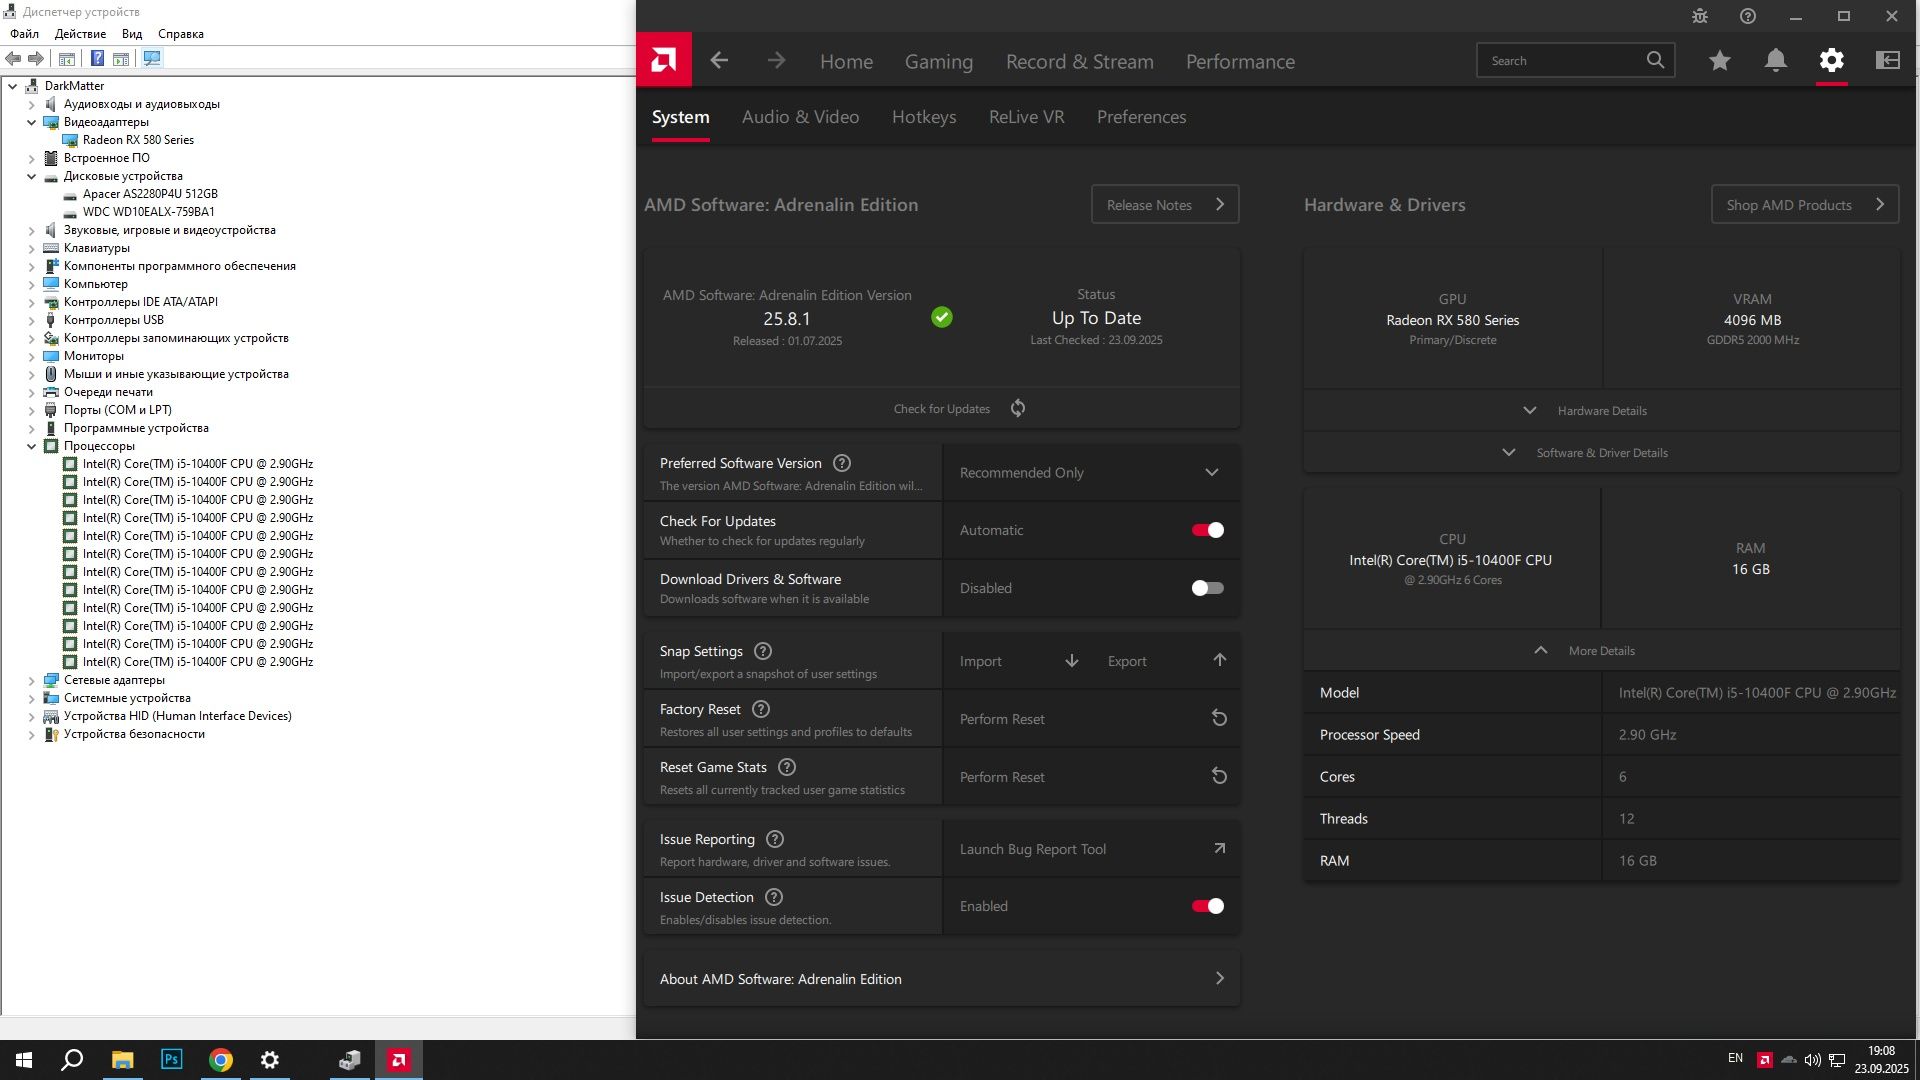Toggle Check For Updates automatic switch
This screenshot has height=1080, width=1920.
click(x=1208, y=530)
